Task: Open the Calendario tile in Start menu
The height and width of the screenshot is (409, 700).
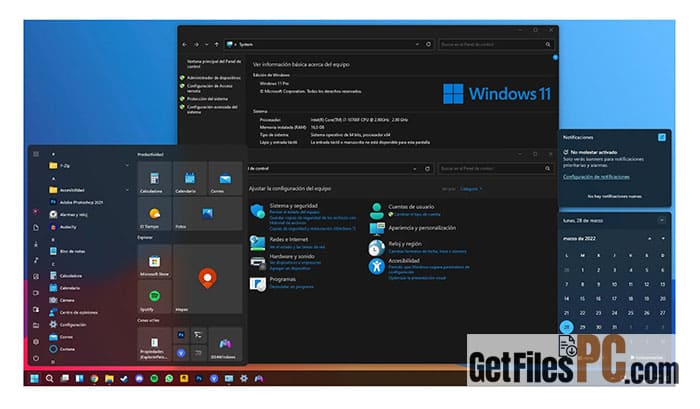Action: tap(190, 179)
